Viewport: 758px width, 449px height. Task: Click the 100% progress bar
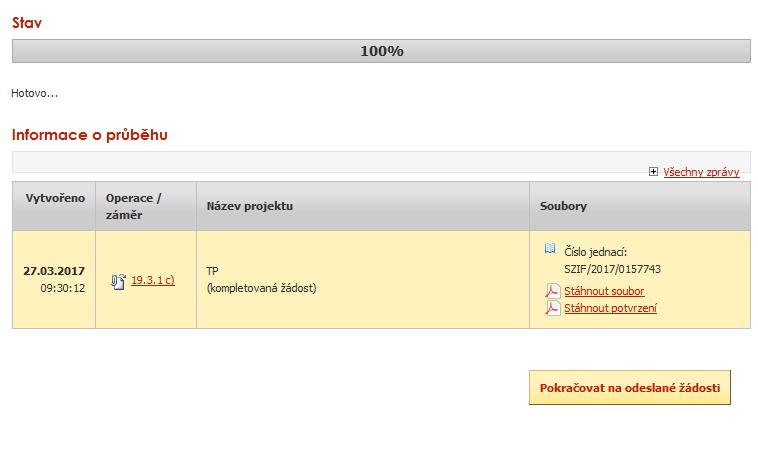[x=381, y=51]
